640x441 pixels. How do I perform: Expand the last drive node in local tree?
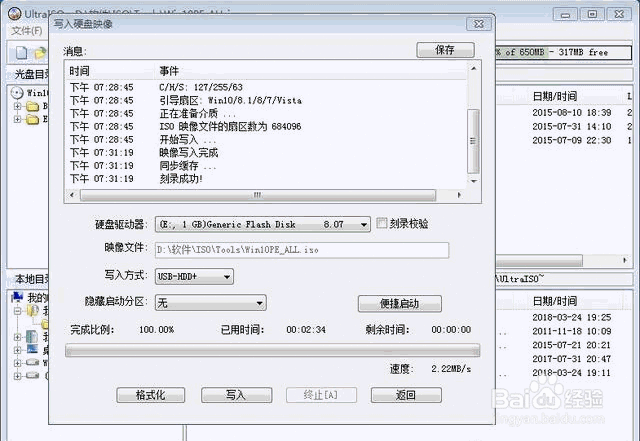click(17, 376)
